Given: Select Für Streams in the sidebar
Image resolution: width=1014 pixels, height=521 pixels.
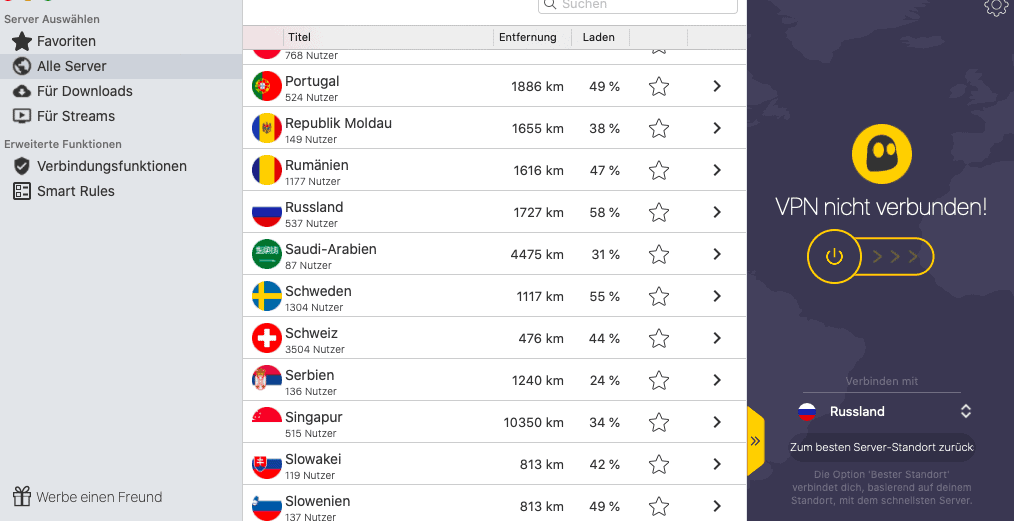Looking at the screenshot, I should [x=76, y=116].
